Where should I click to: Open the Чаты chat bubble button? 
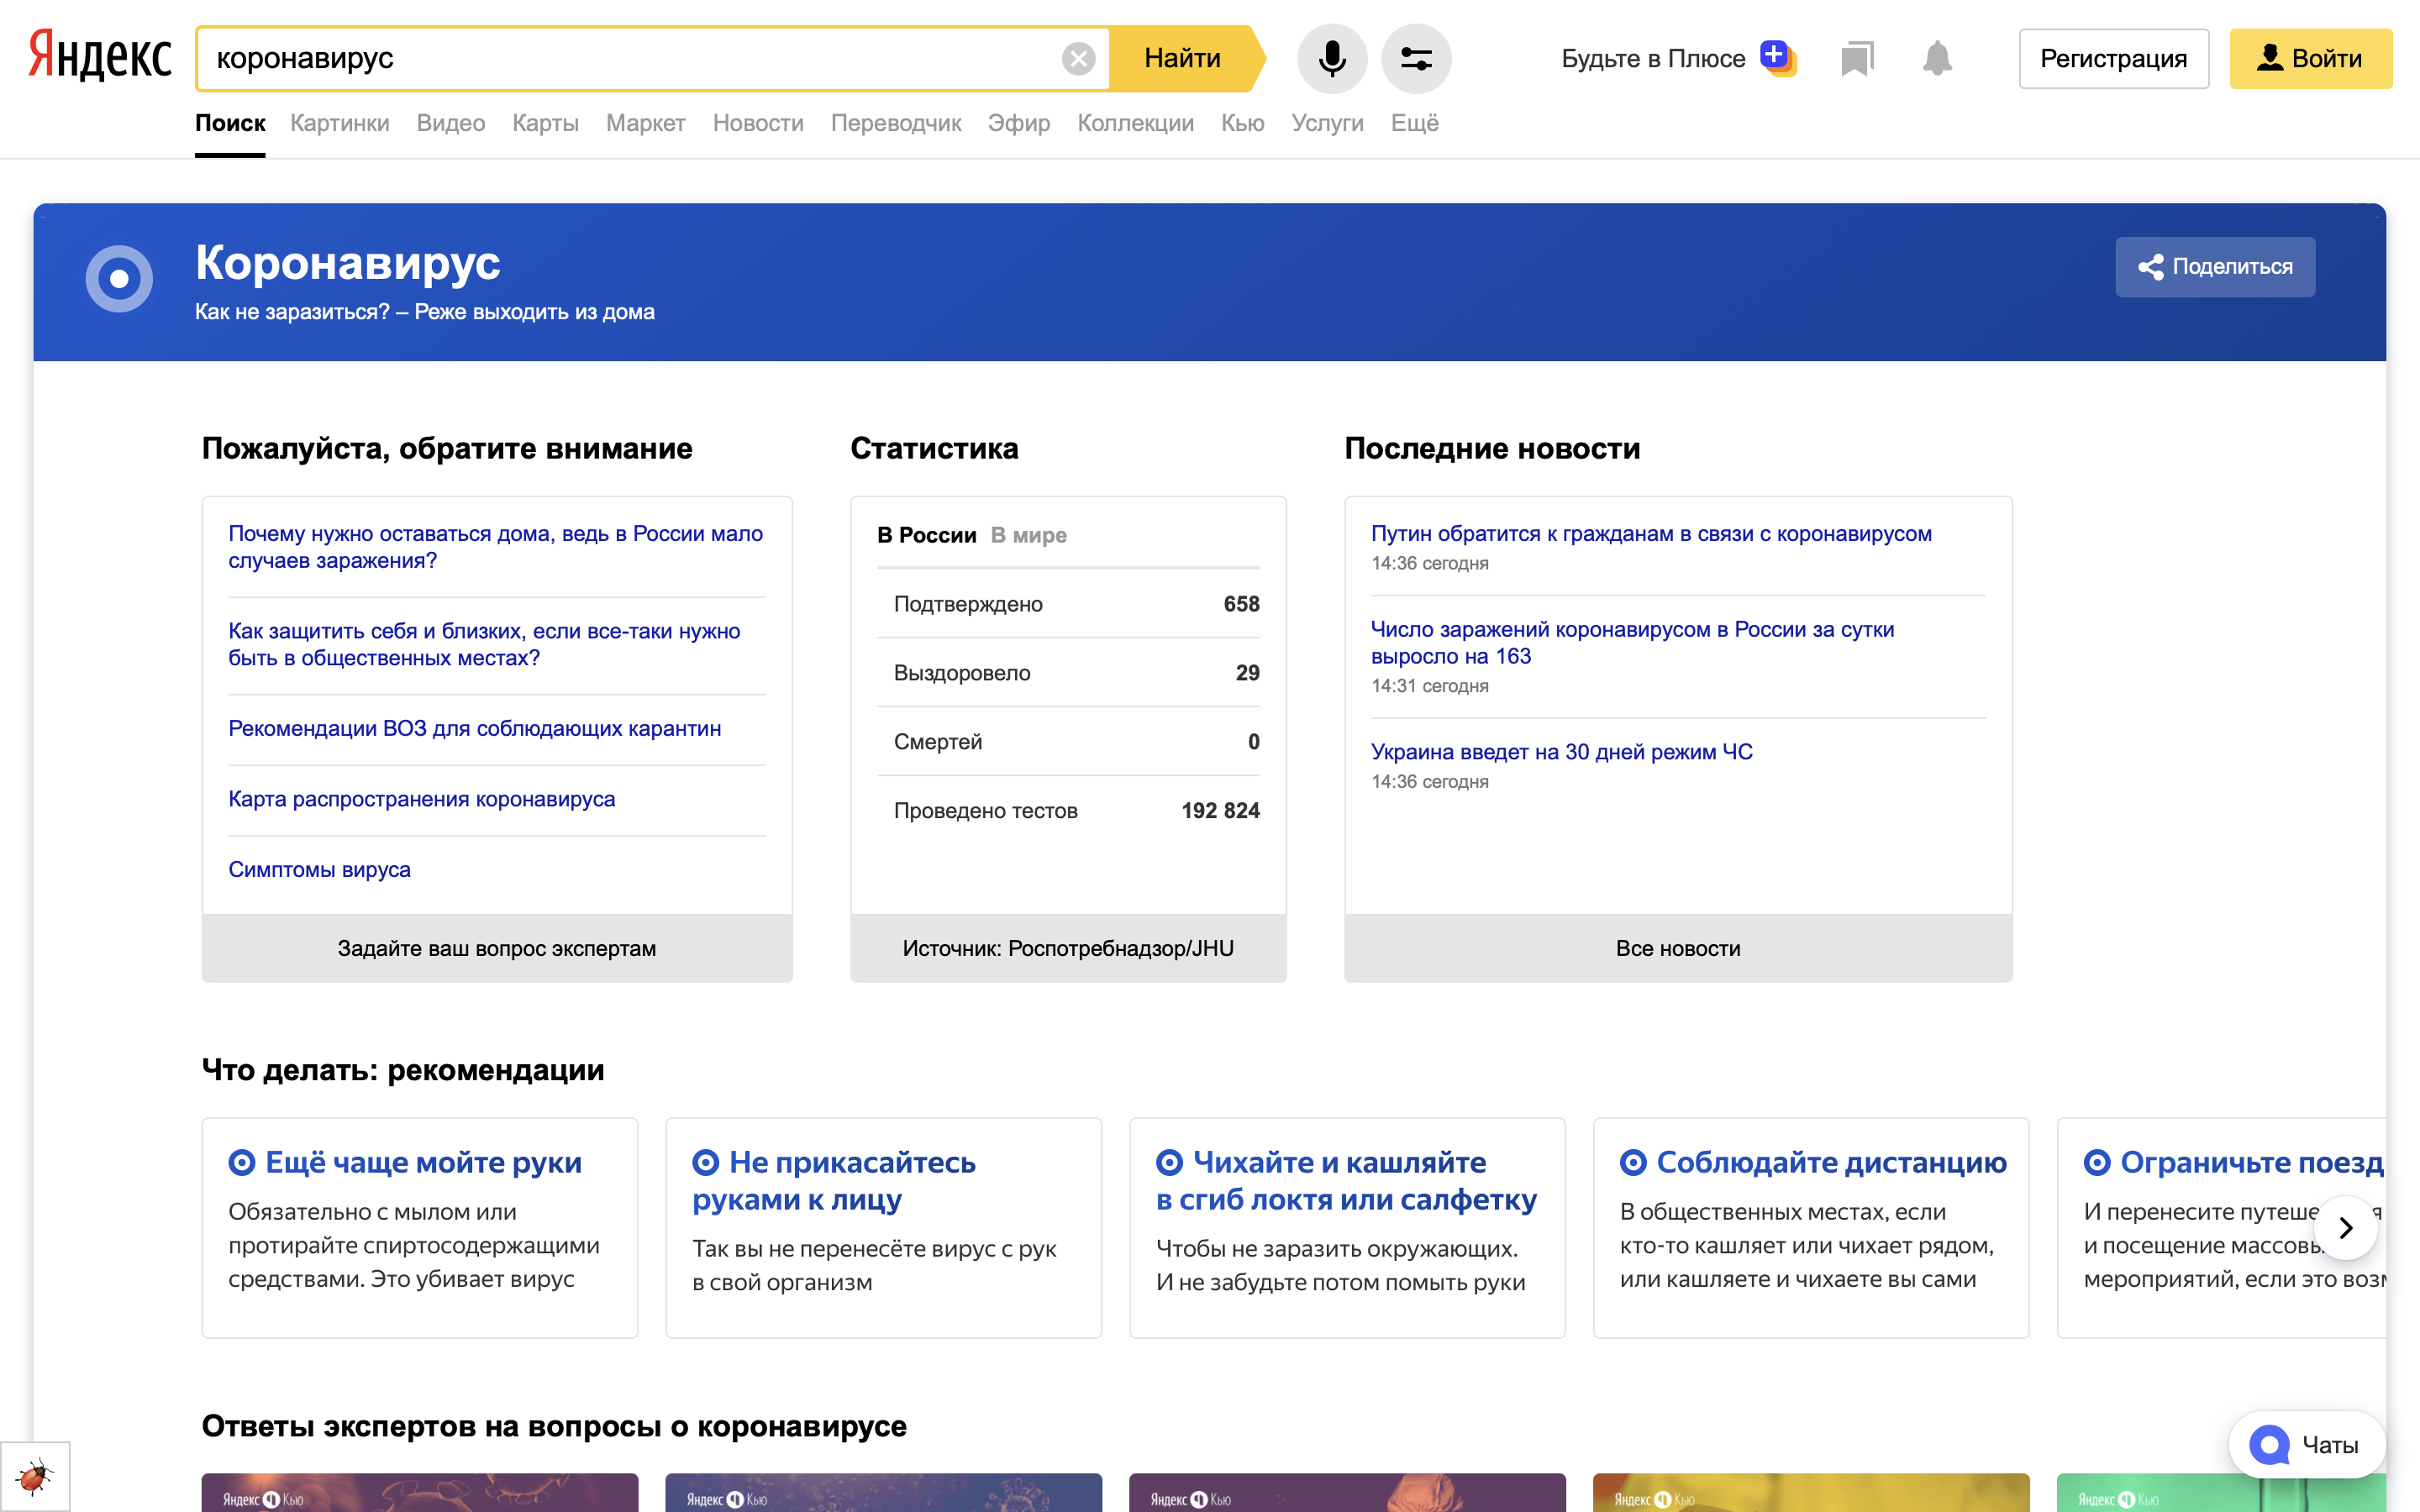point(2306,1444)
